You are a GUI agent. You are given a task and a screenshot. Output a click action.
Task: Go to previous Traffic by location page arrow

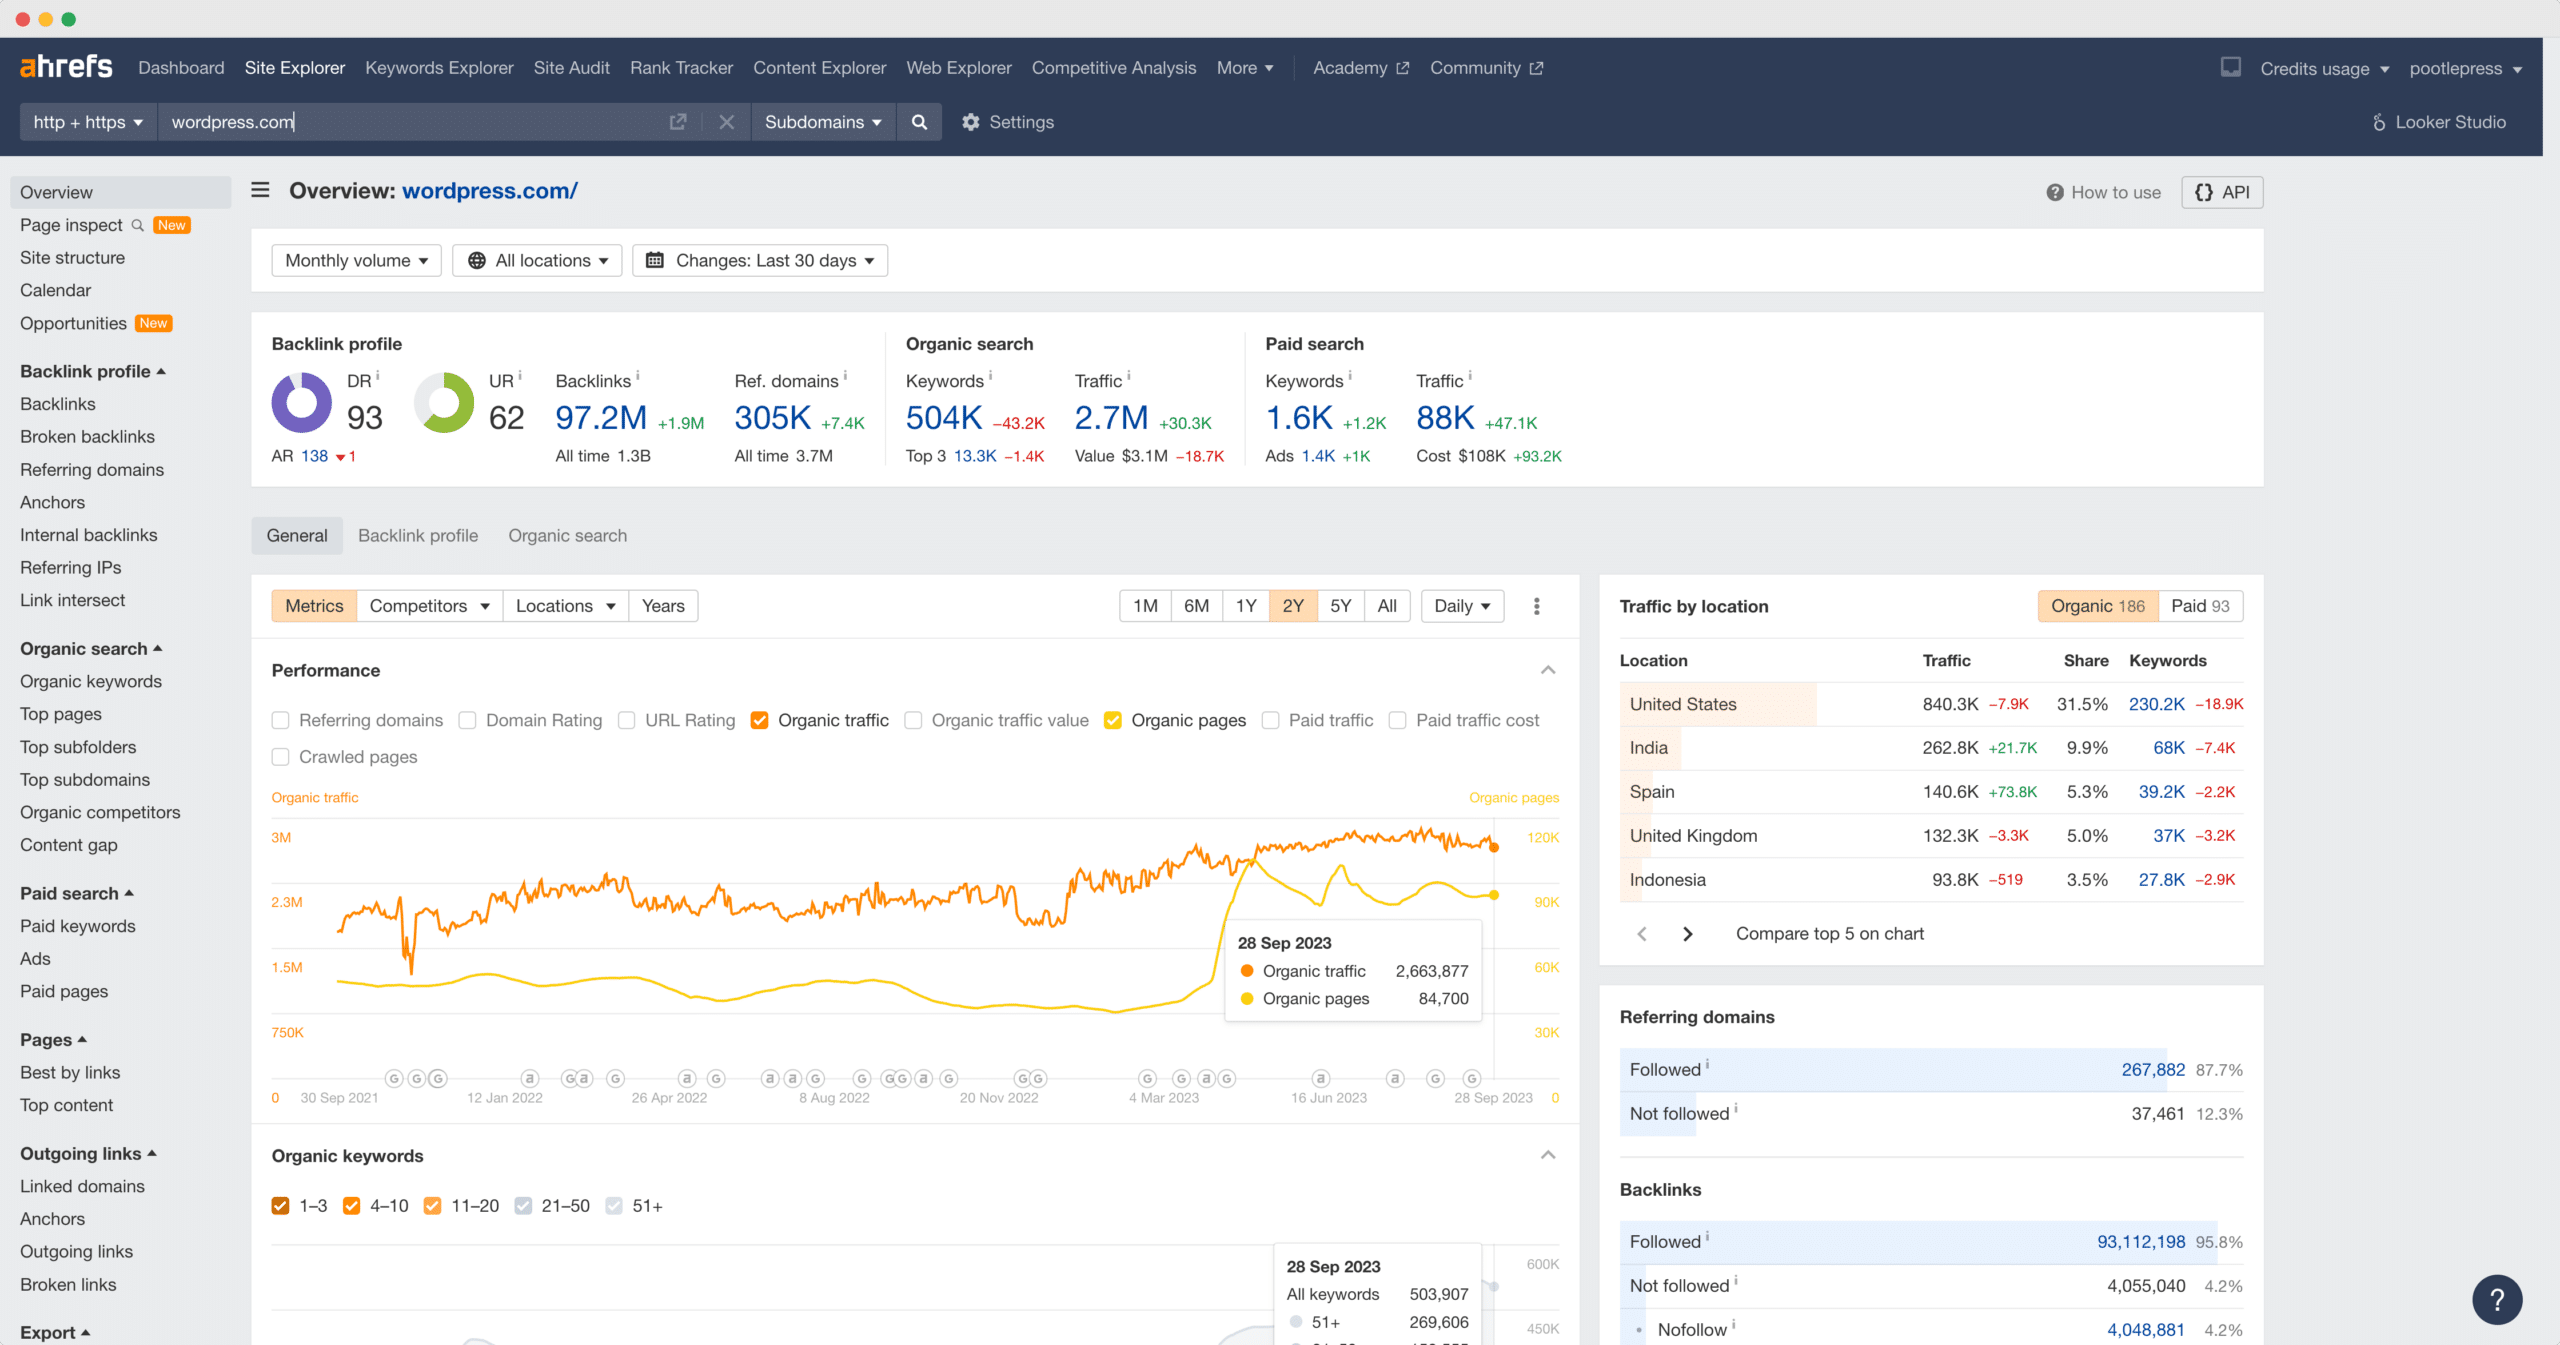(1642, 934)
